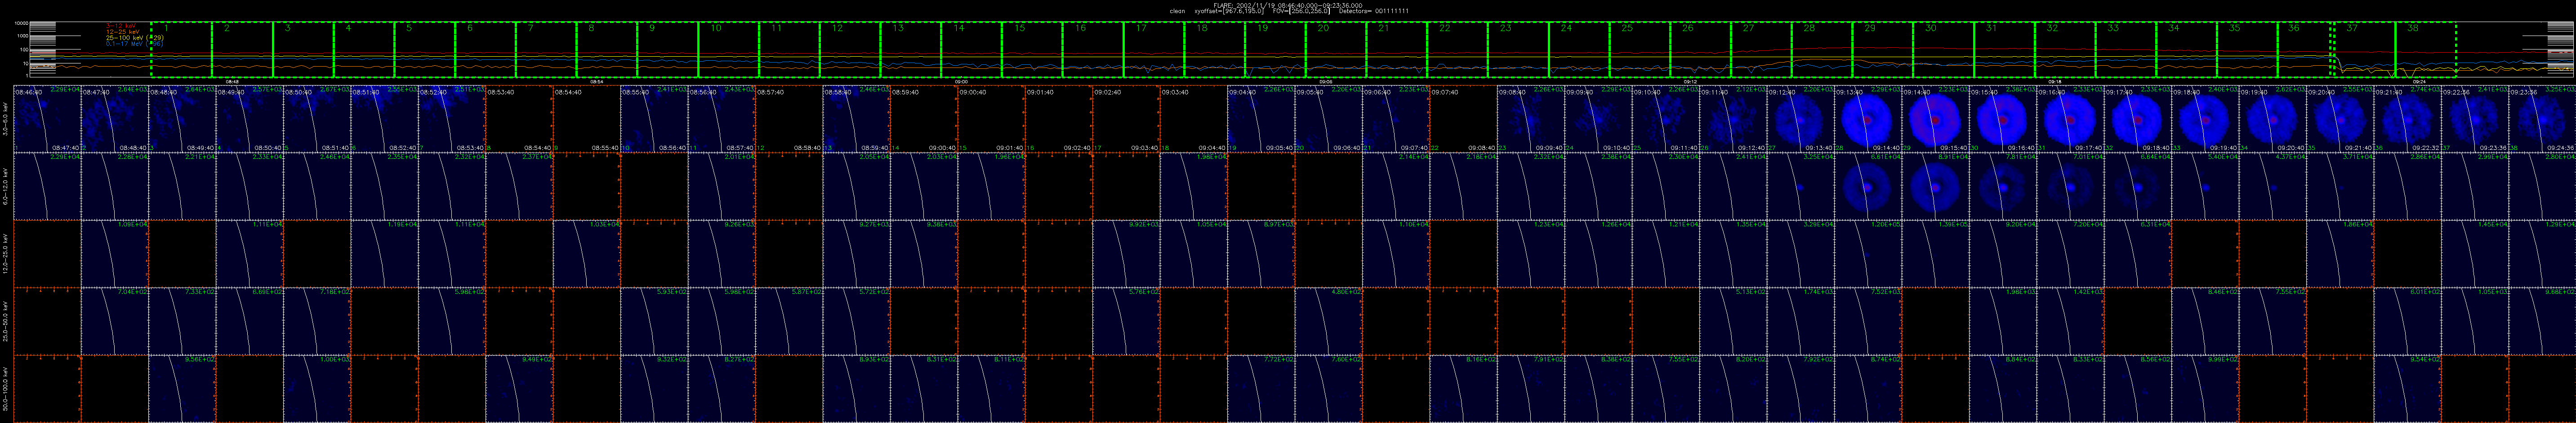Open the 6-12 keV image labeled 7.81E+04
Screen dimensions: 2576x423
[x=2002, y=185]
